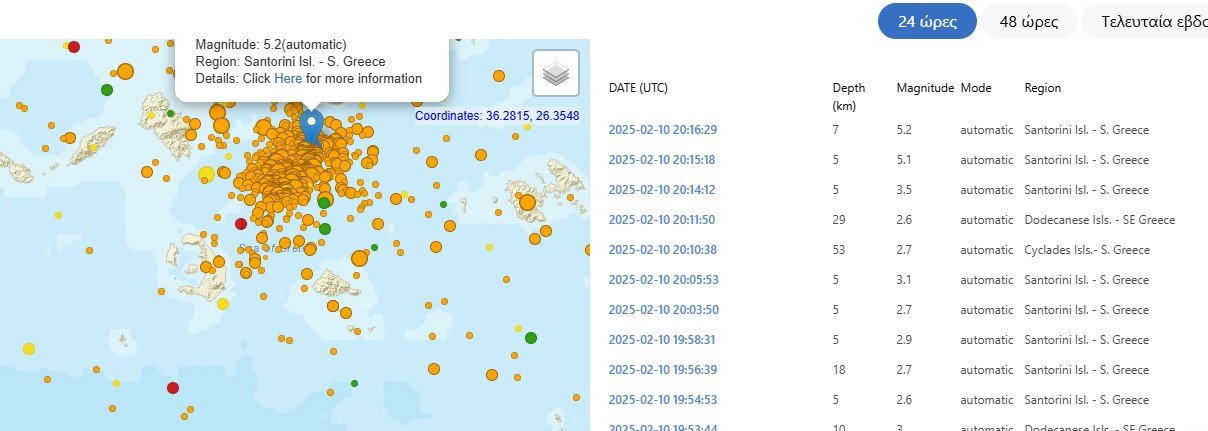The height and width of the screenshot is (431, 1208).
Task: Click the large green marker near top-left of map
Action: [107, 90]
